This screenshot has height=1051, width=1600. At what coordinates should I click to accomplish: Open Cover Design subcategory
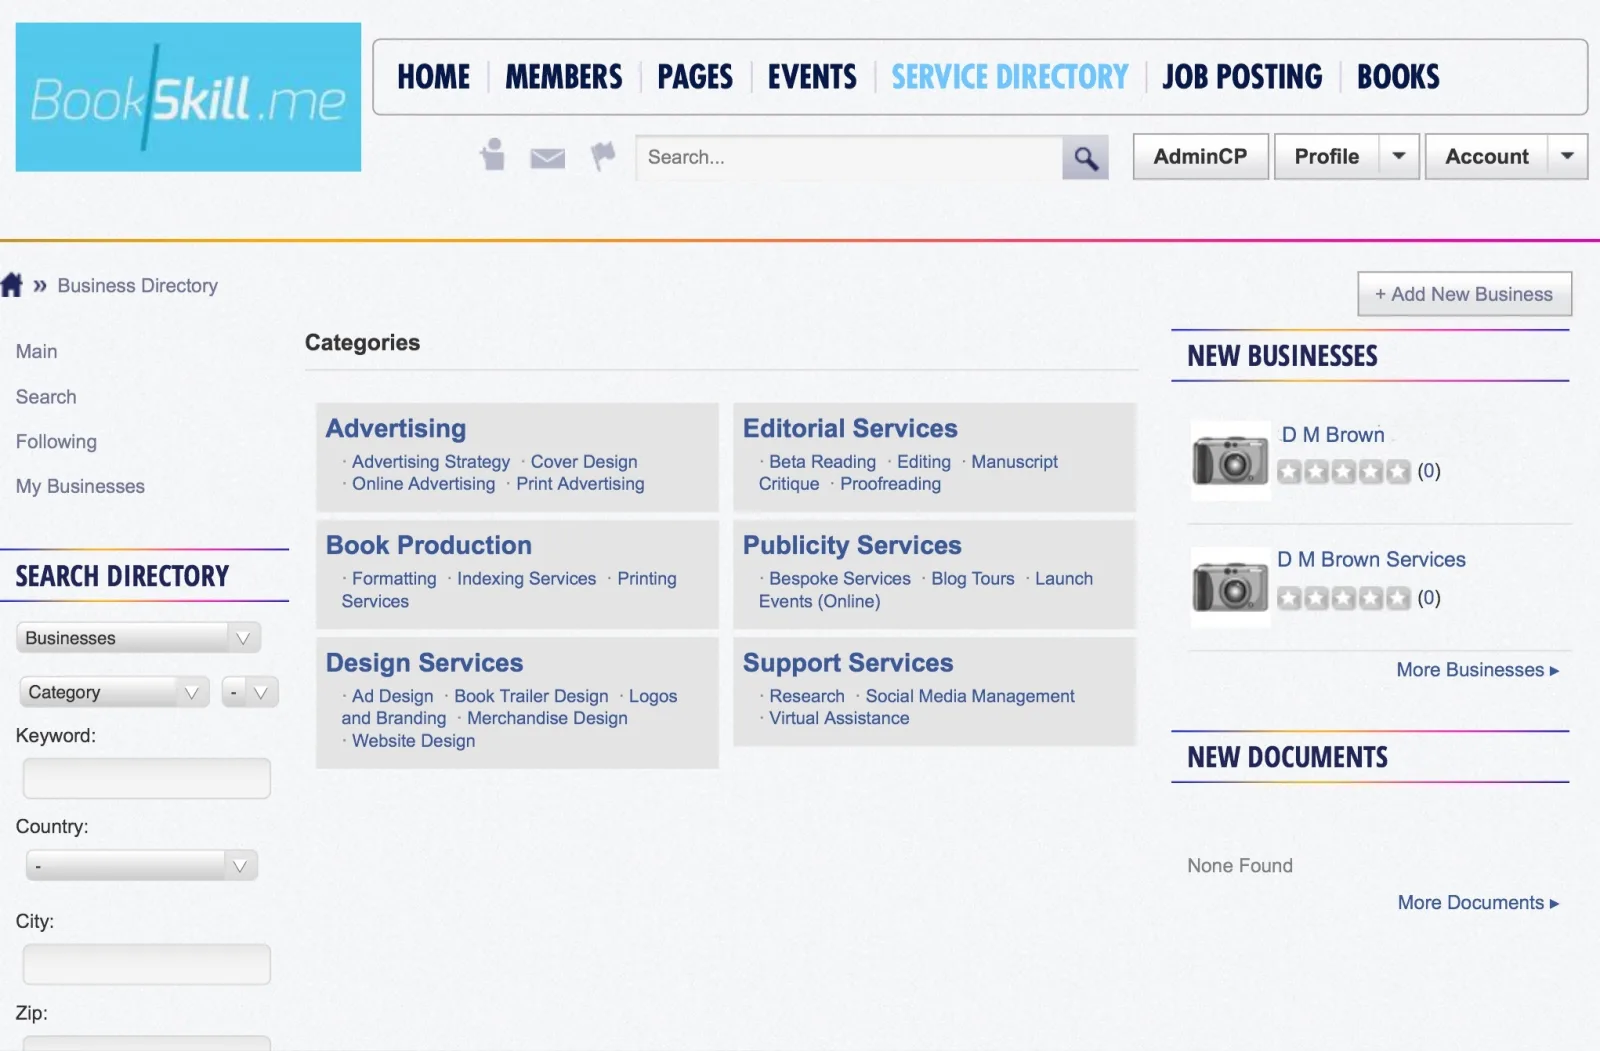point(584,462)
